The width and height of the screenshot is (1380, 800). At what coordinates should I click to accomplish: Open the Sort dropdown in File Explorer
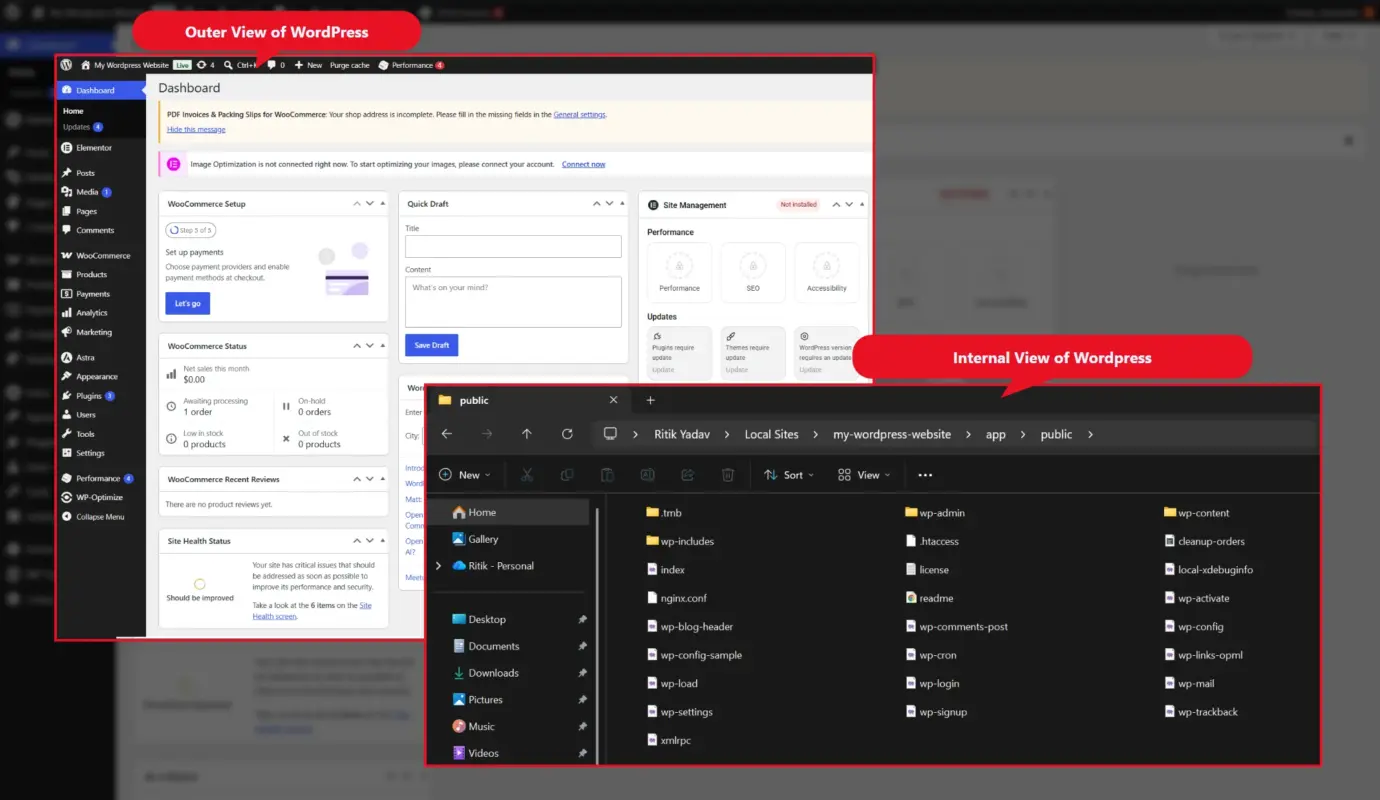click(x=789, y=475)
